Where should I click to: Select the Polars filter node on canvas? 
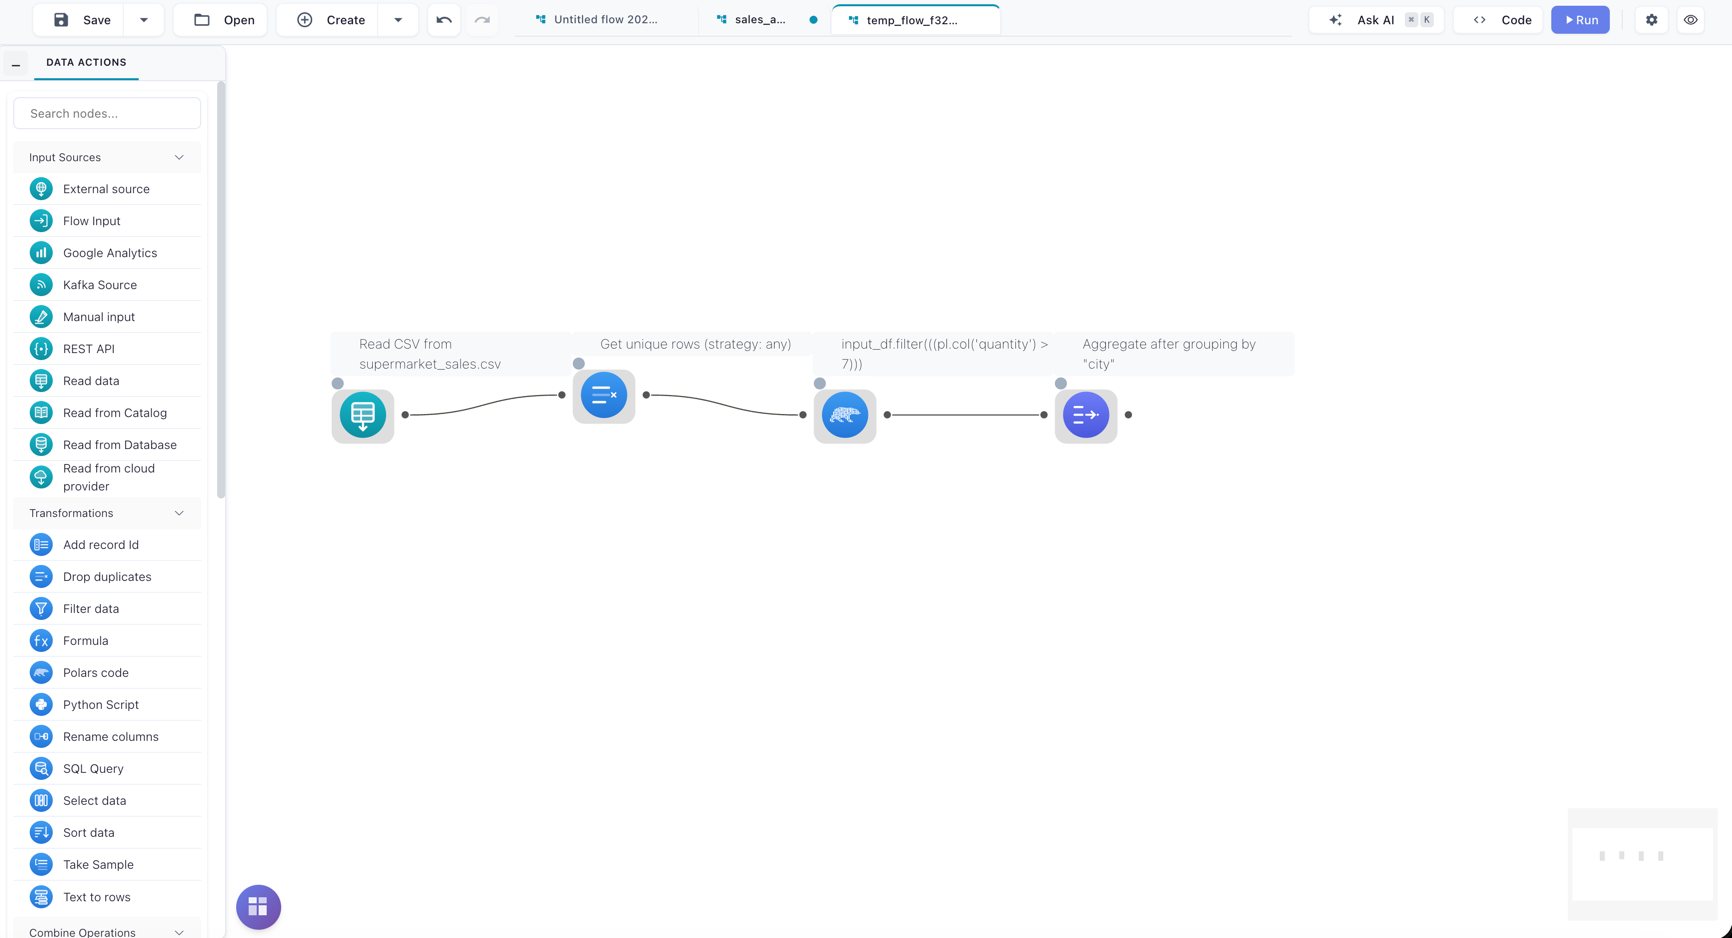coord(845,415)
